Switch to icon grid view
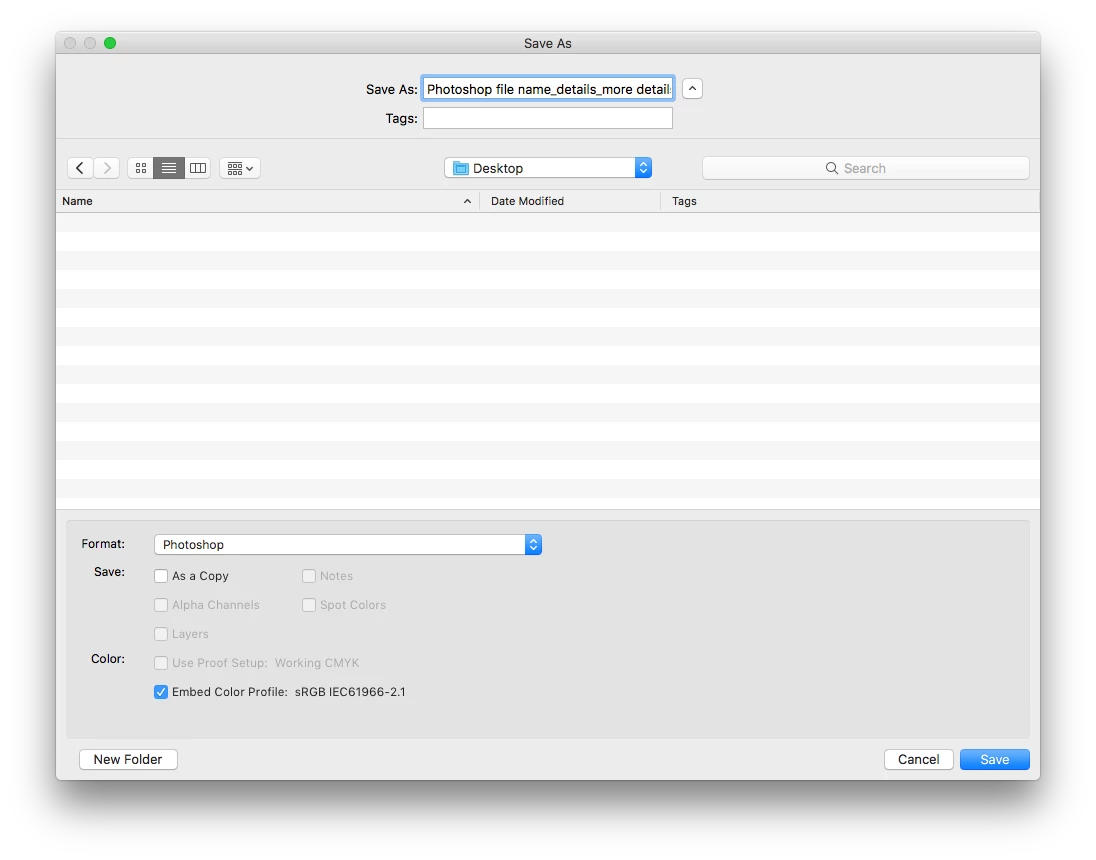The width and height of the screenshot is (1096, 860). coord(140,168)
